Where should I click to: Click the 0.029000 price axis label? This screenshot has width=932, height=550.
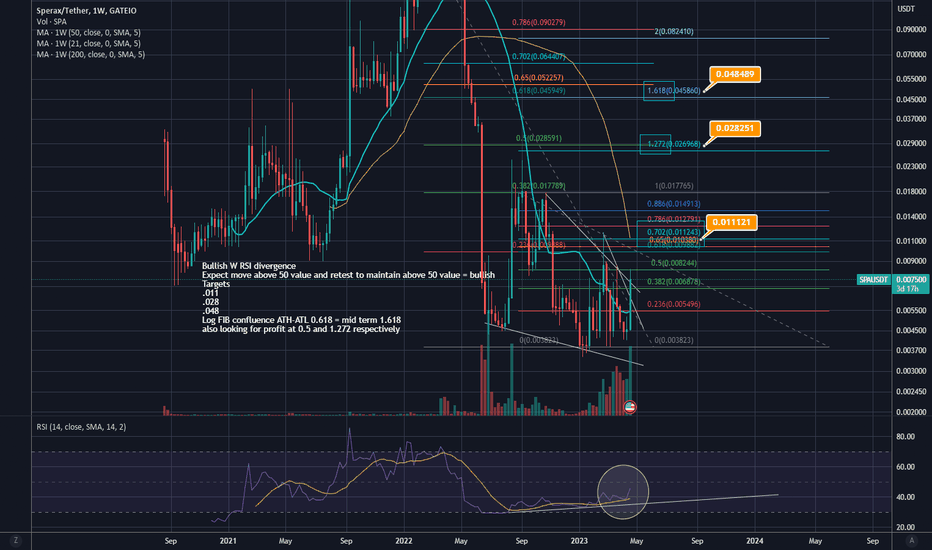tap(911, 144)
